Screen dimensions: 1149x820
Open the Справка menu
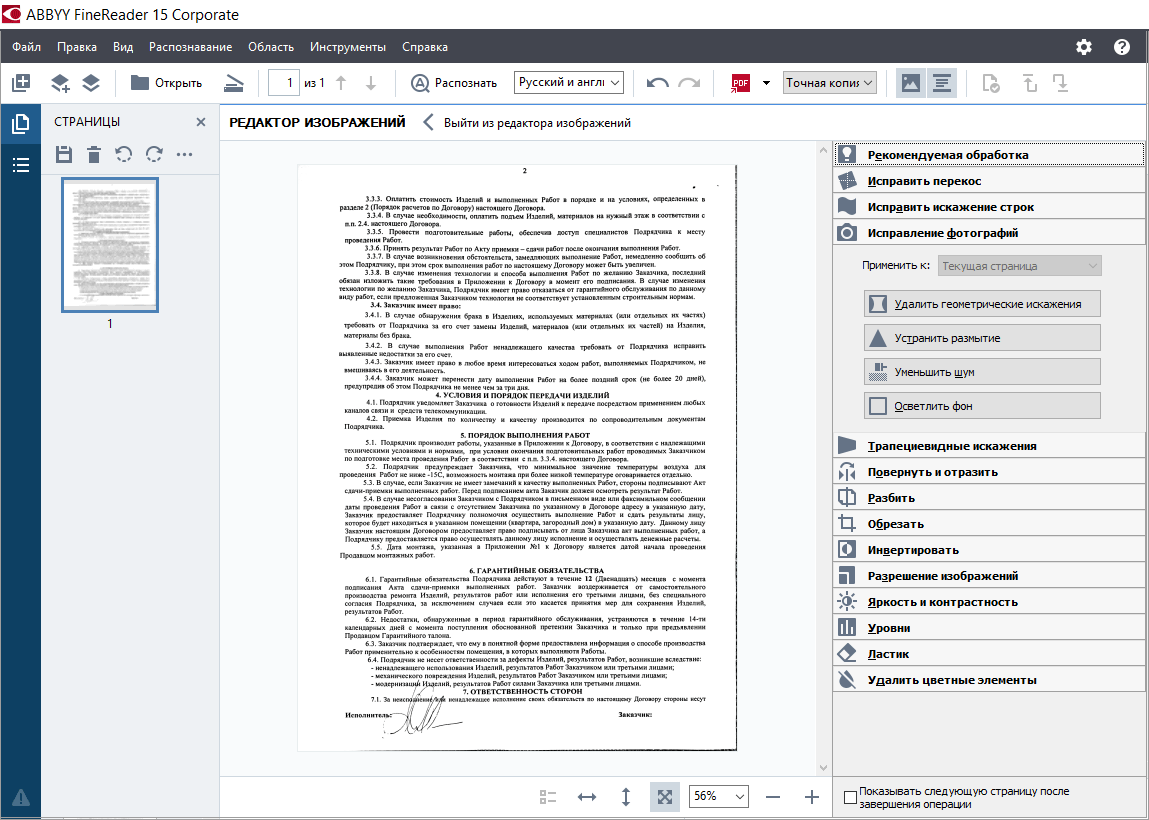coord(425,47)
